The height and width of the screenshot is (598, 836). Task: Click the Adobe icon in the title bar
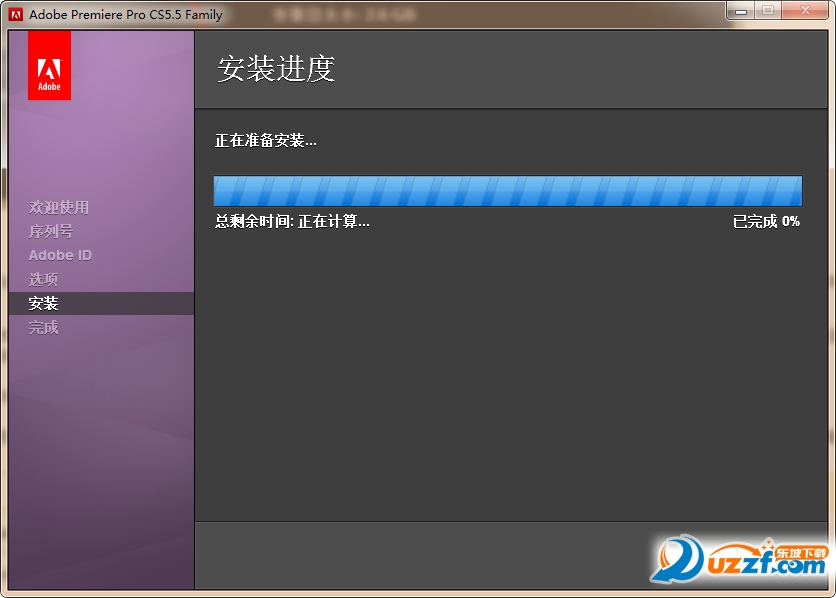tap(16, 14)
